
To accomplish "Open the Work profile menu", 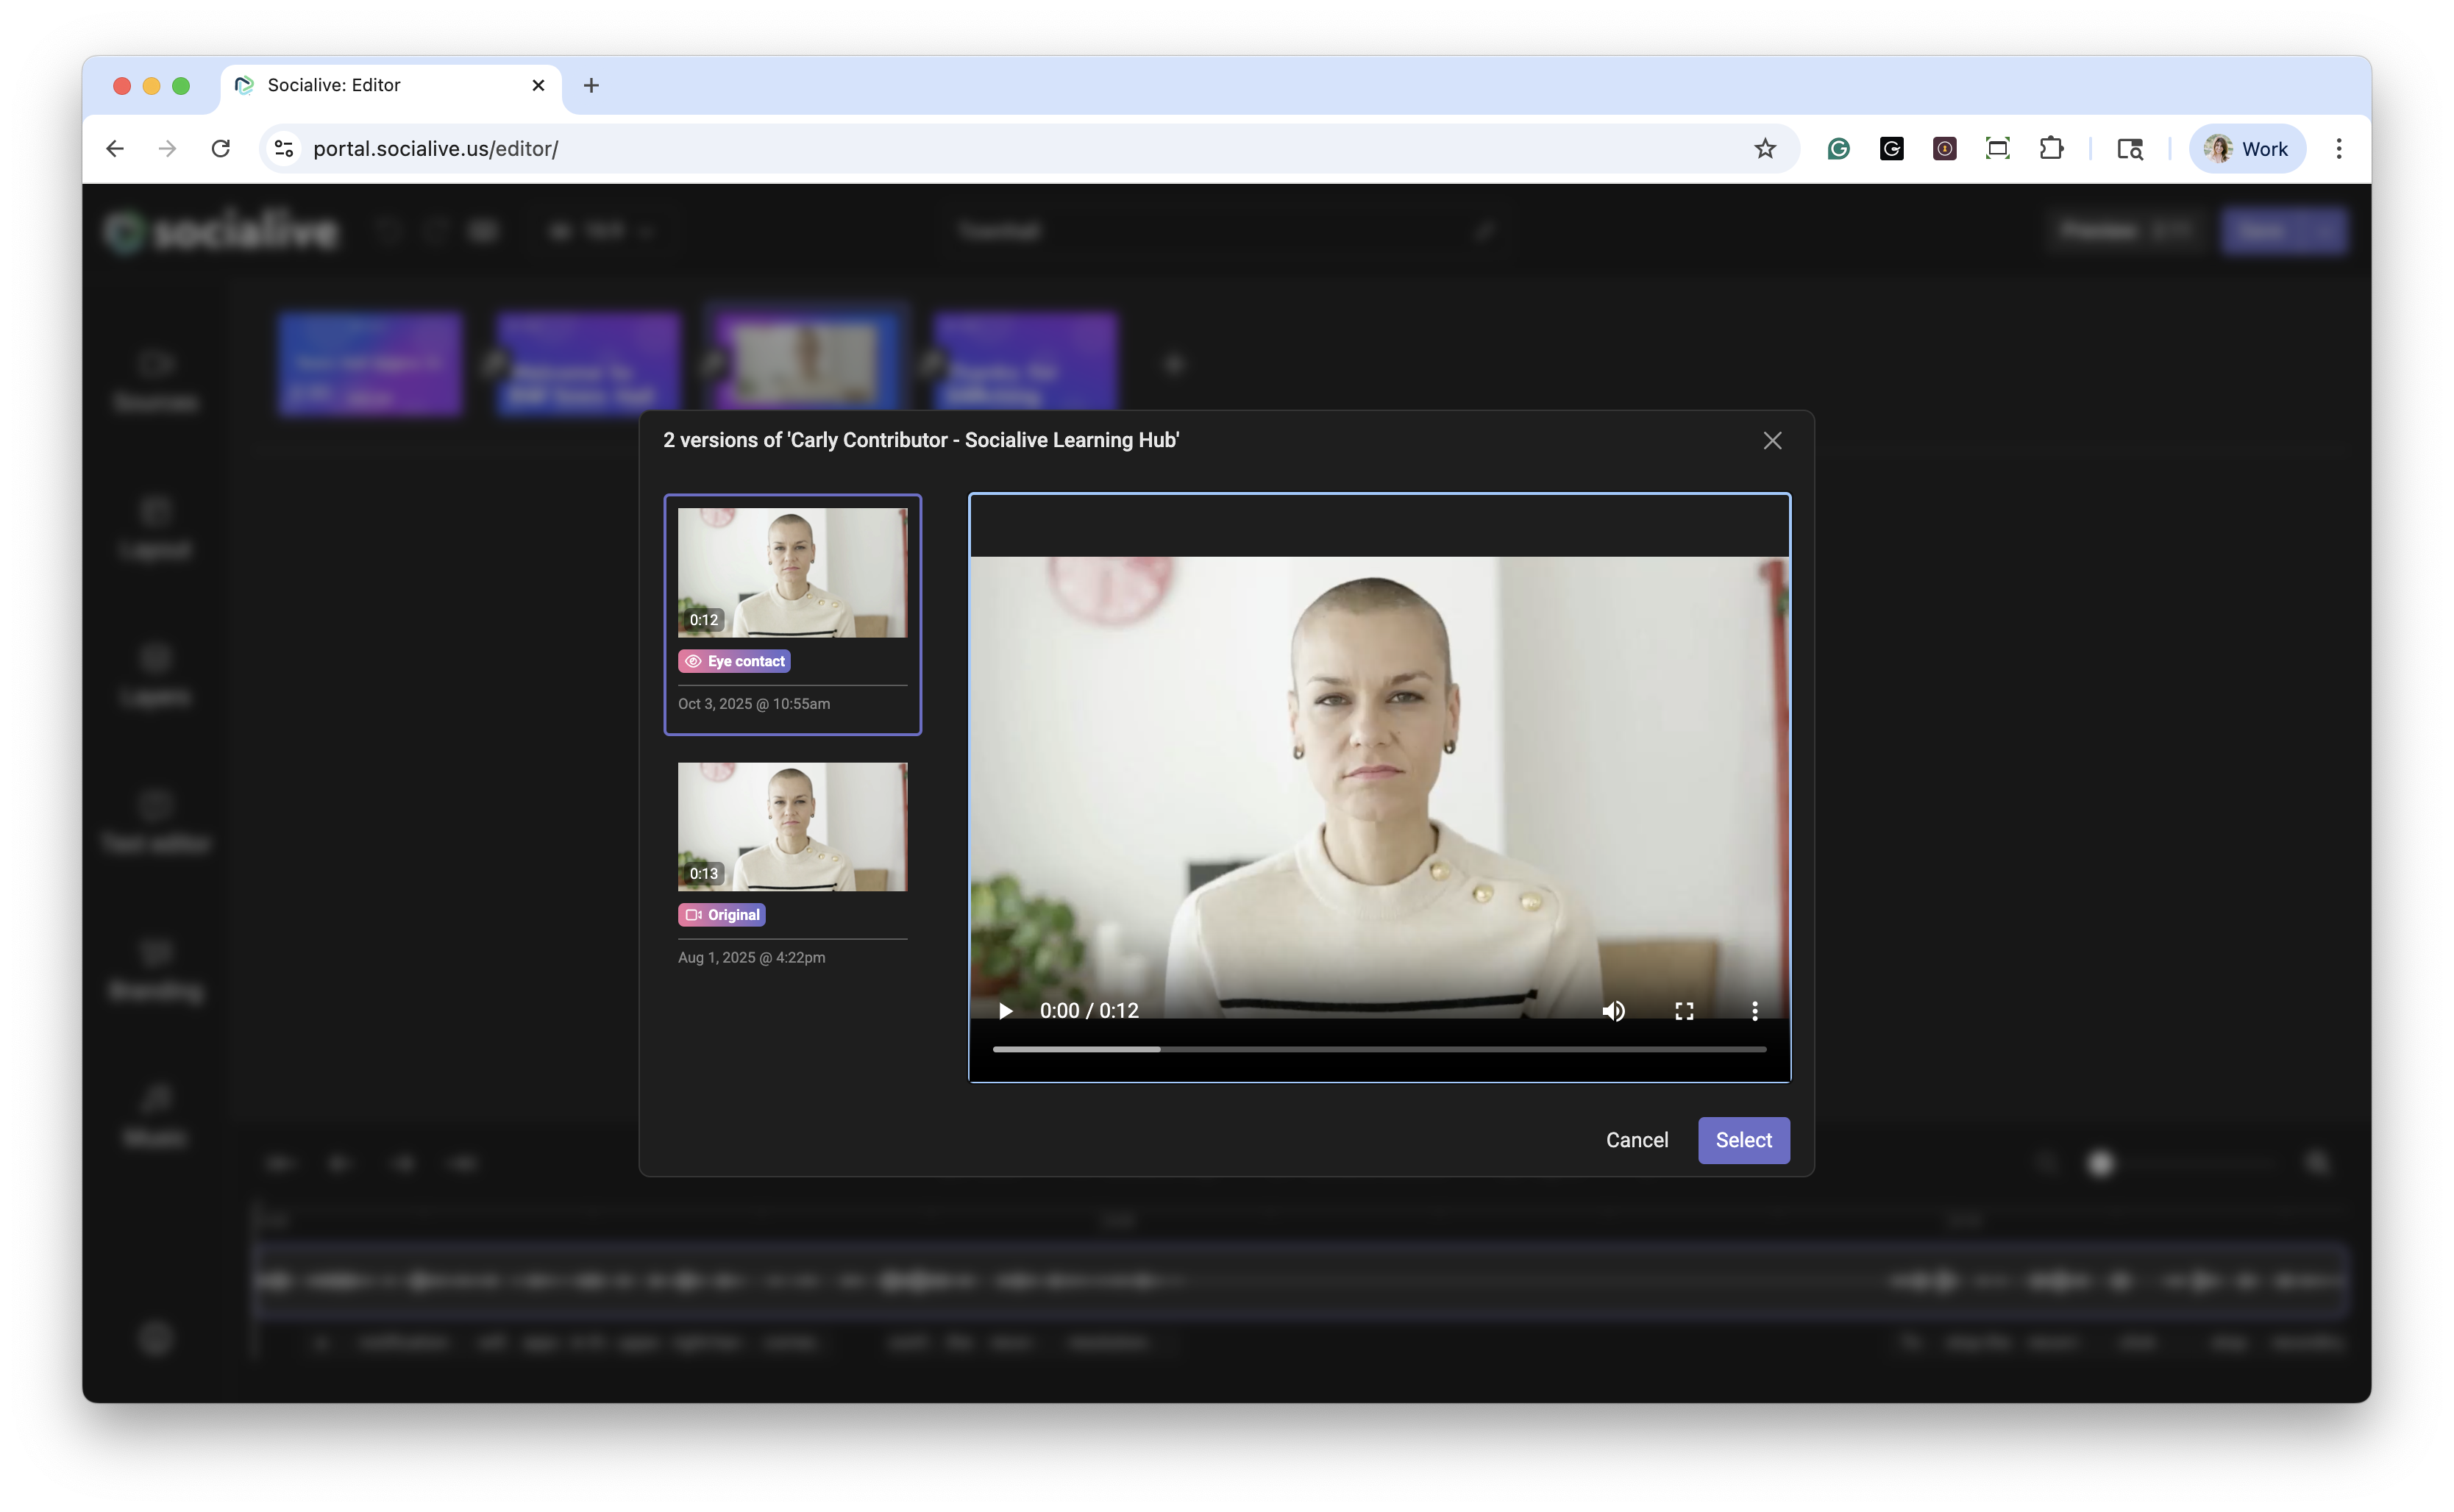I will (2246, 149).
